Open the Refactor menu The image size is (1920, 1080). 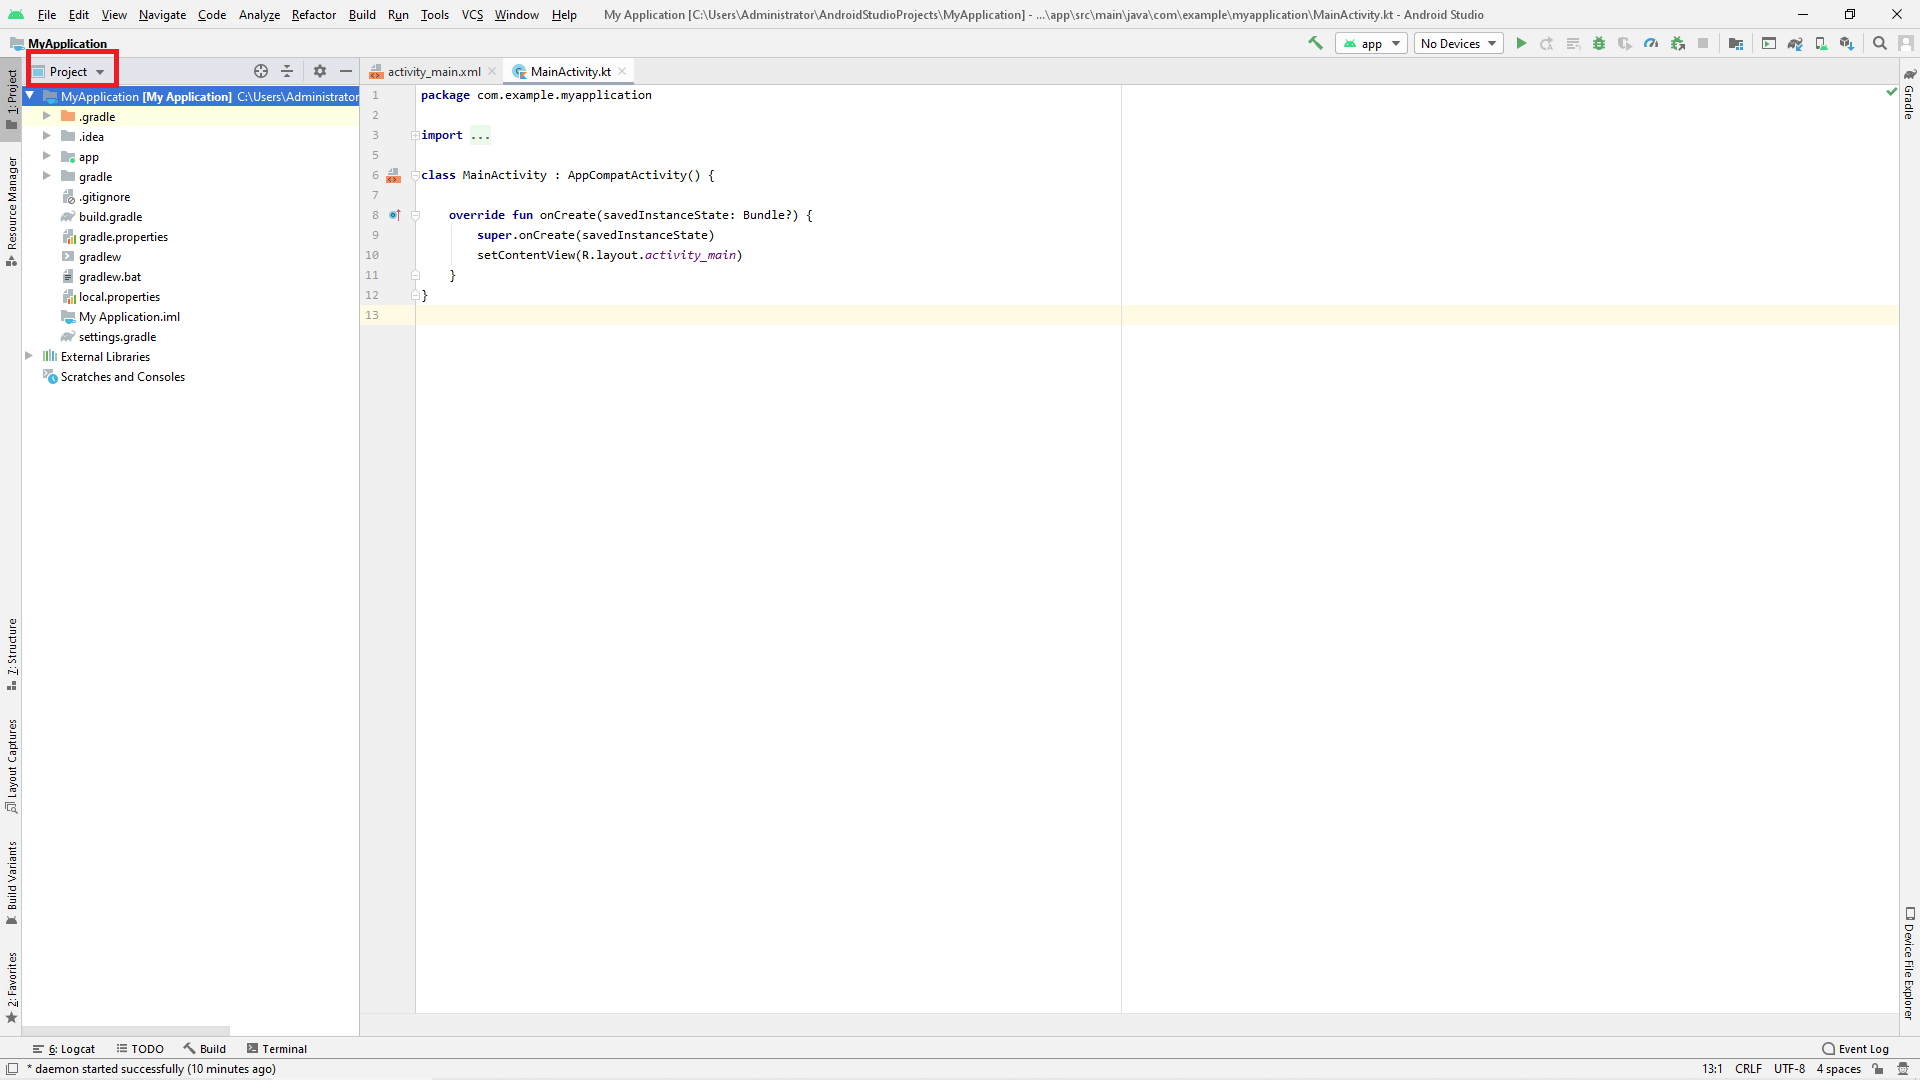point(313,14)
